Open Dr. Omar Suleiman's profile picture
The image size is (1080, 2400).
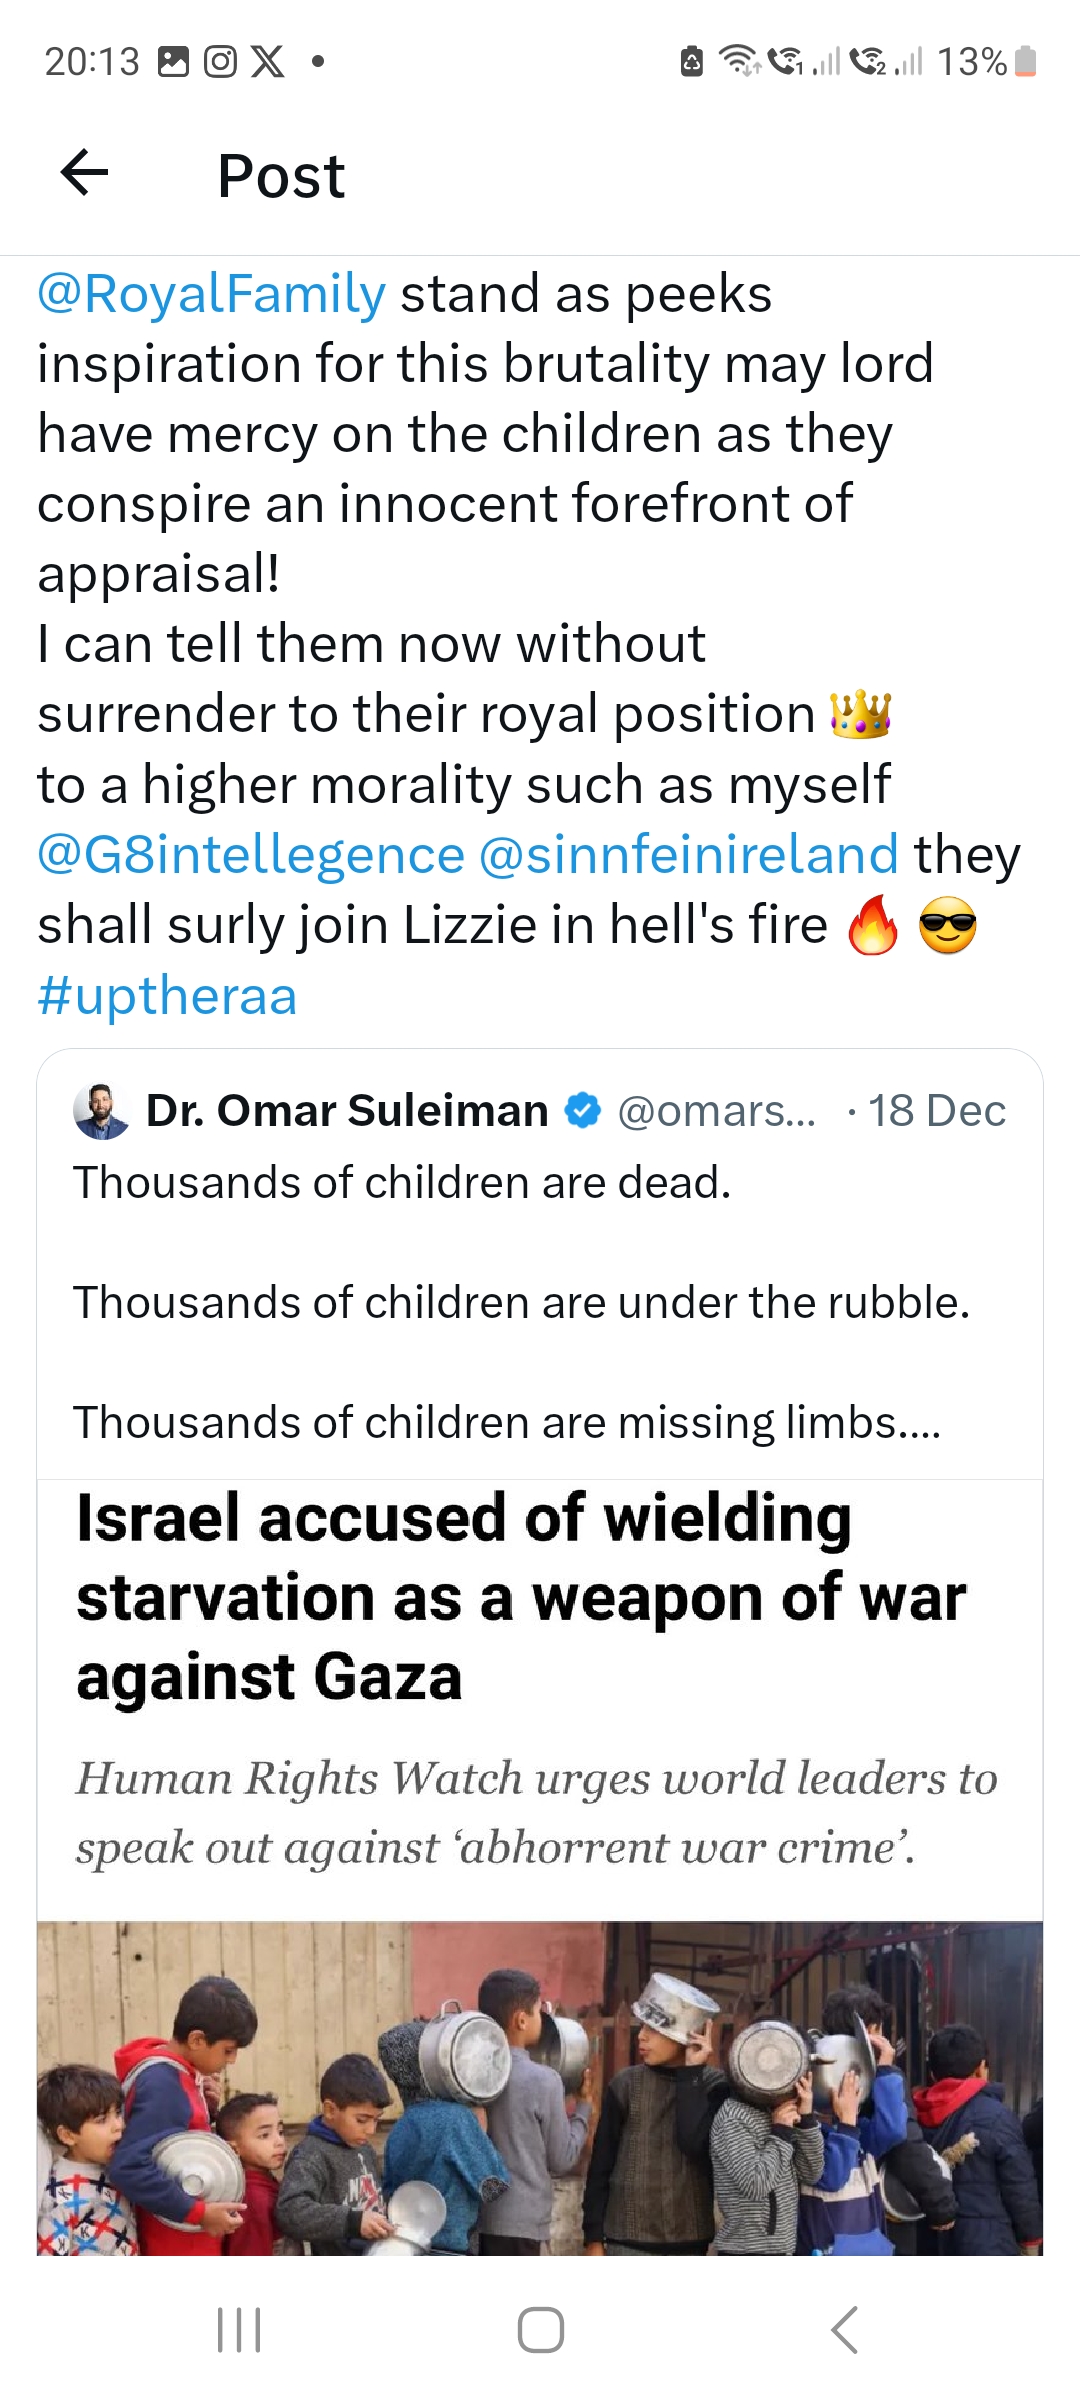(101, 1111)
